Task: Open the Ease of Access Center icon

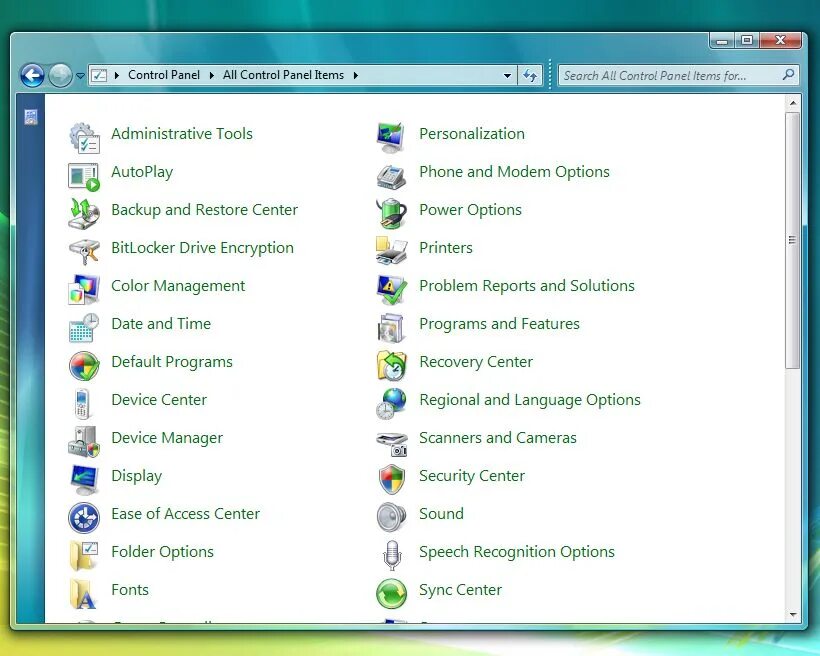Action: (84, 517)
